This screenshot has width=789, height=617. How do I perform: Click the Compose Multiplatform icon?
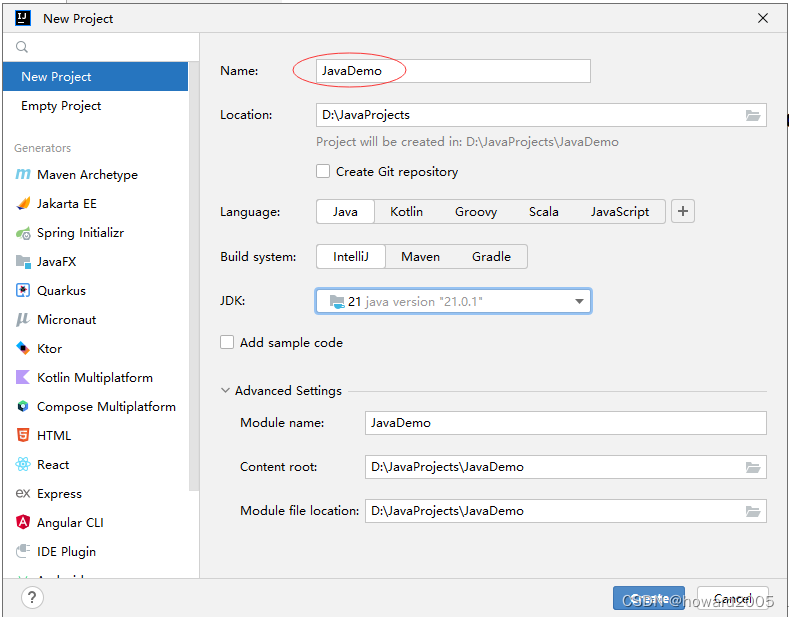pos(23,406)
